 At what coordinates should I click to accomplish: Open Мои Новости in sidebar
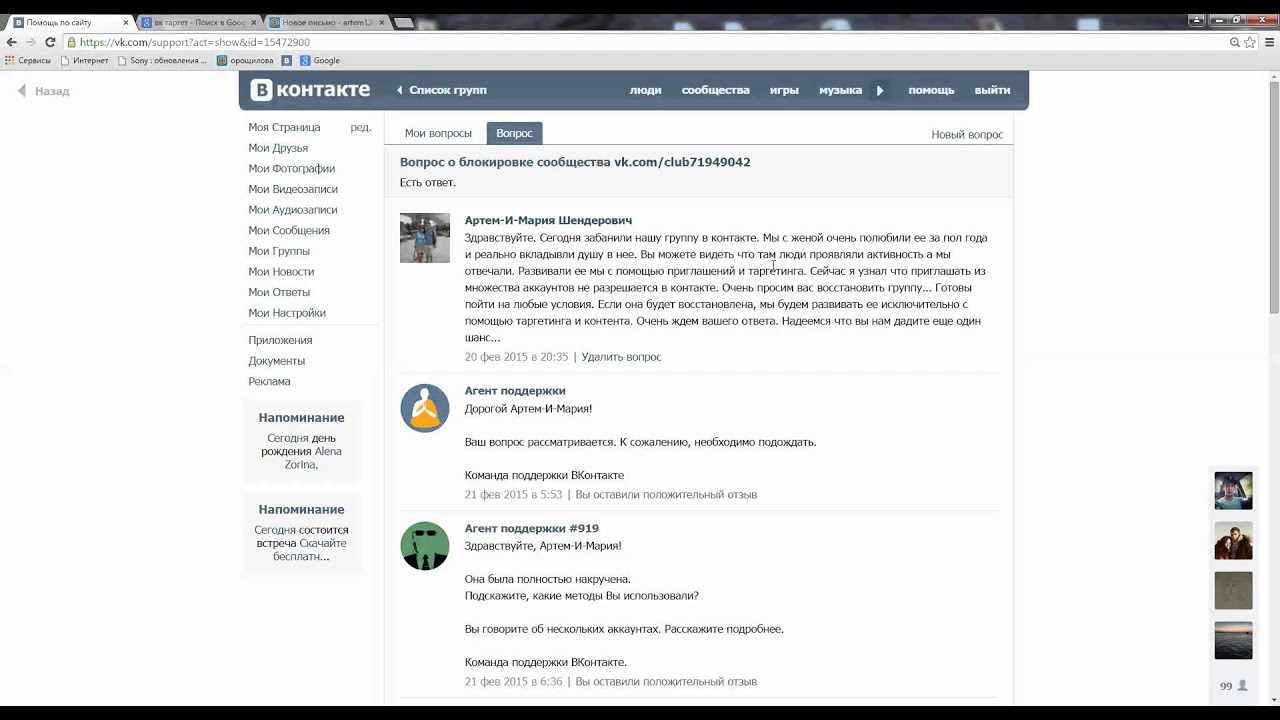pos(281,272)
